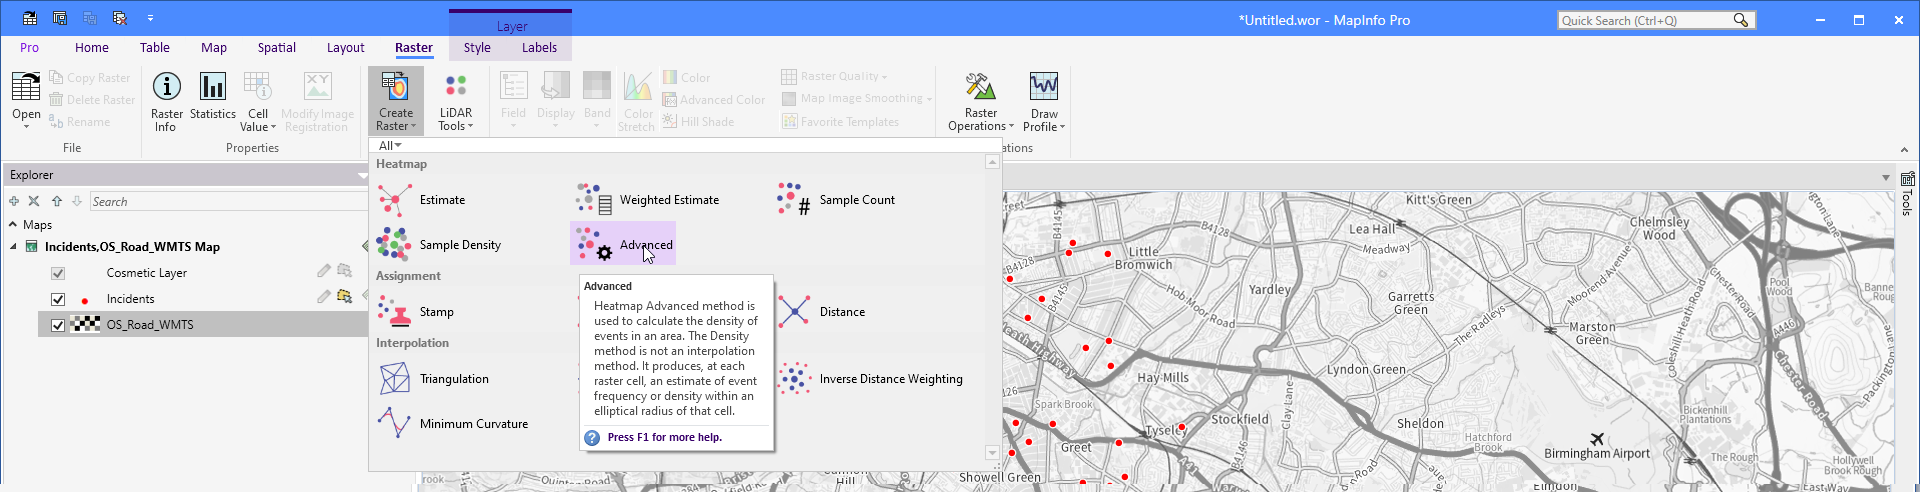This screenshot has width=1920, height=492.
Task: Open the map window dropdown arrow
Action: (x=1886, y=178)
